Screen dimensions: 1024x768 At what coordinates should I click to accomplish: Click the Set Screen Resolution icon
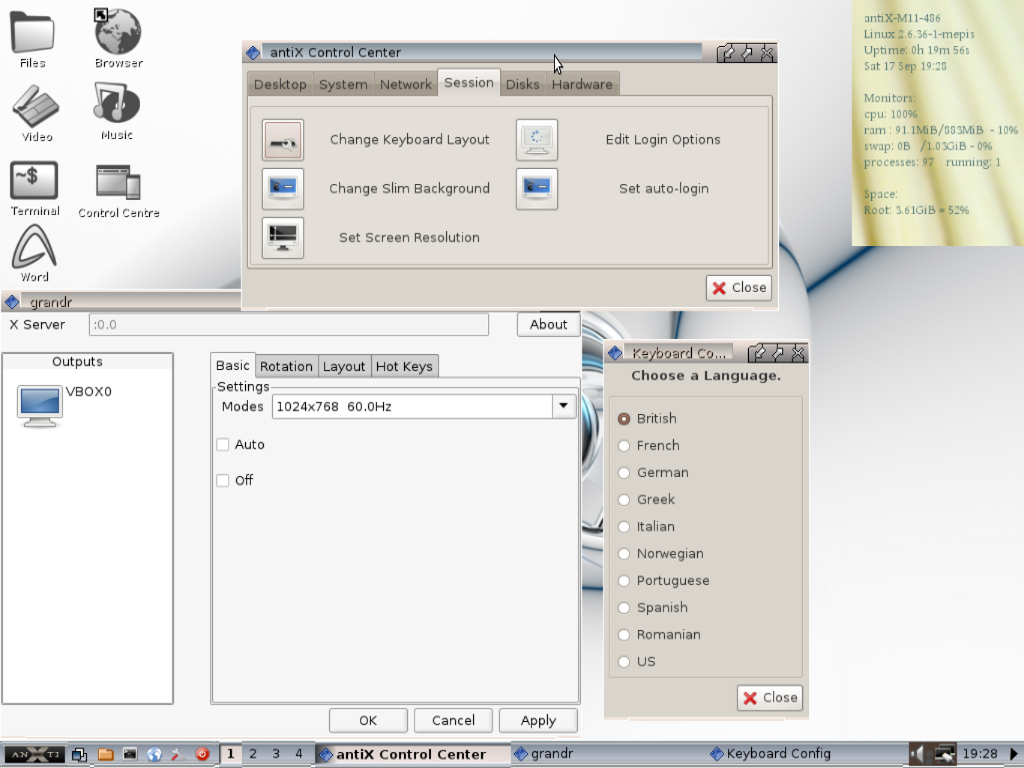(x=283, y=238)
